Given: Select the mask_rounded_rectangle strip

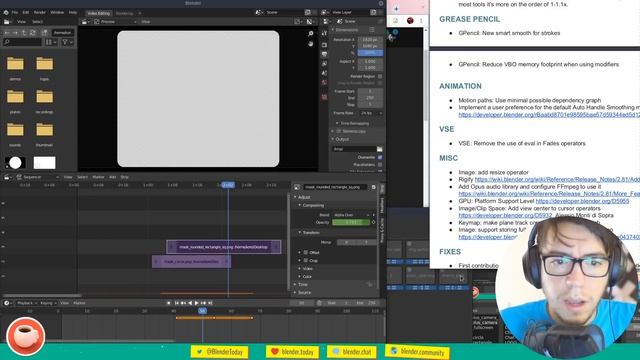Looking at the screenshot, I should coord(224,247).
